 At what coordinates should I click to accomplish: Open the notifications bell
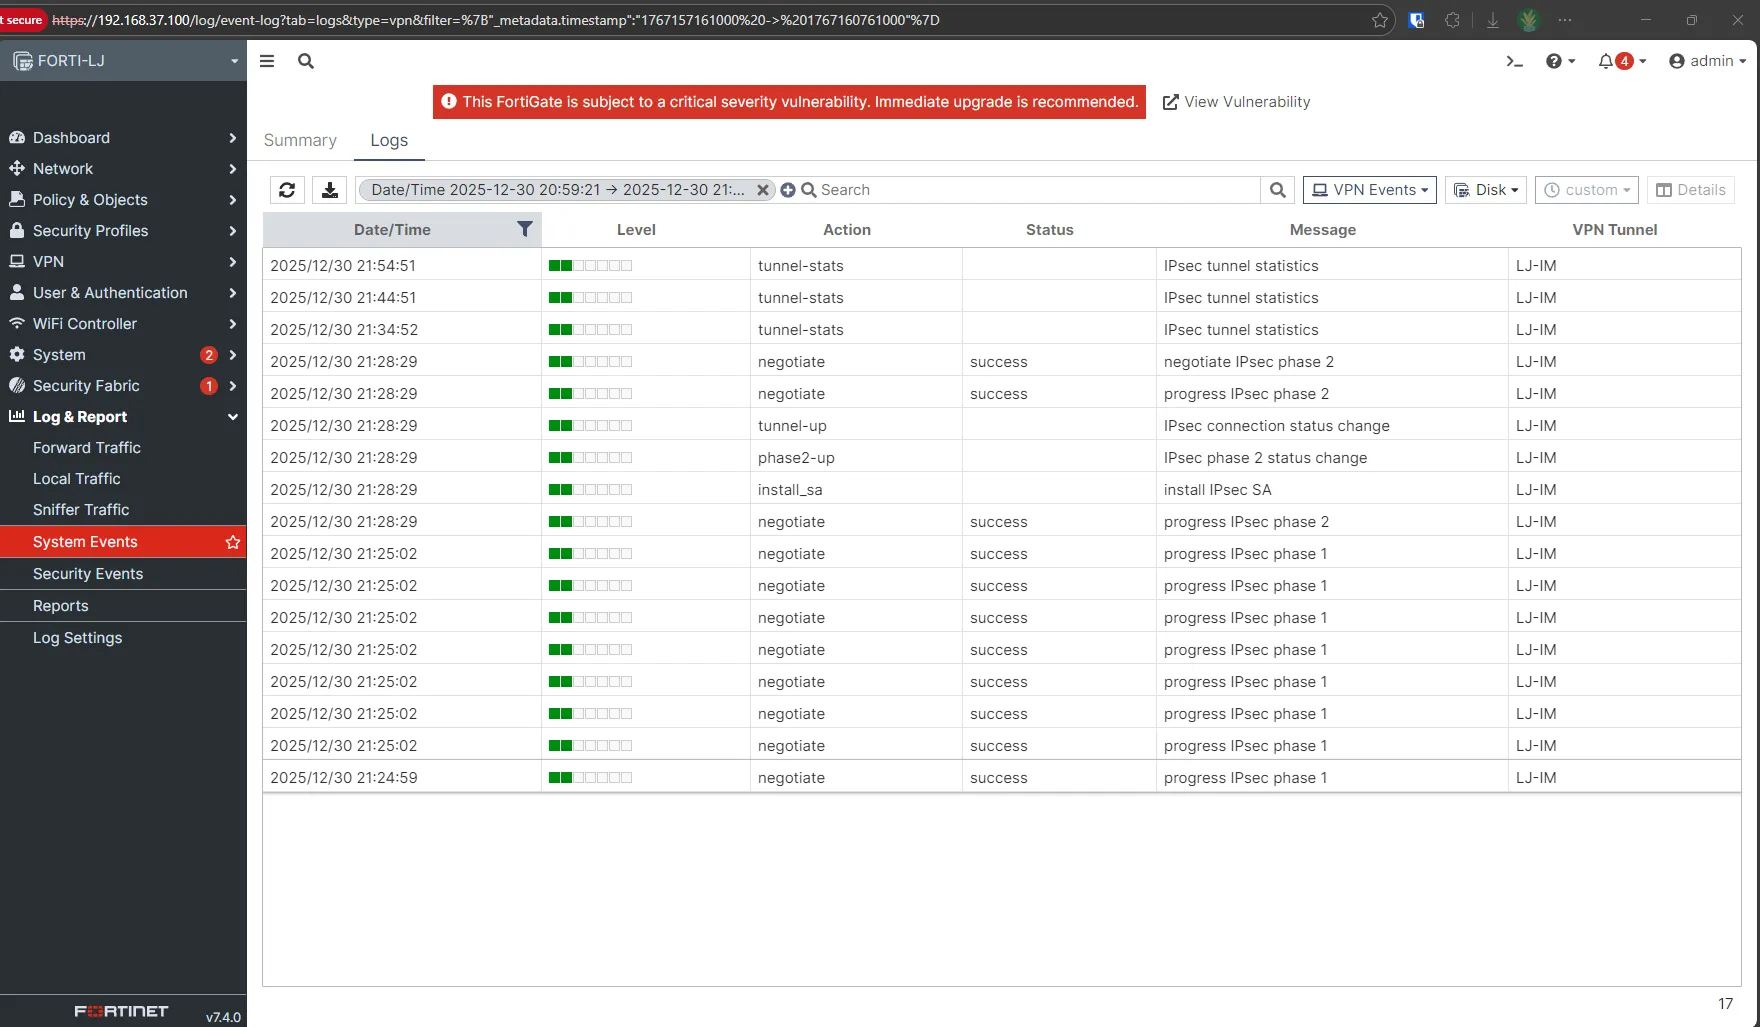pyautogui.click(x=1610, y=61)
